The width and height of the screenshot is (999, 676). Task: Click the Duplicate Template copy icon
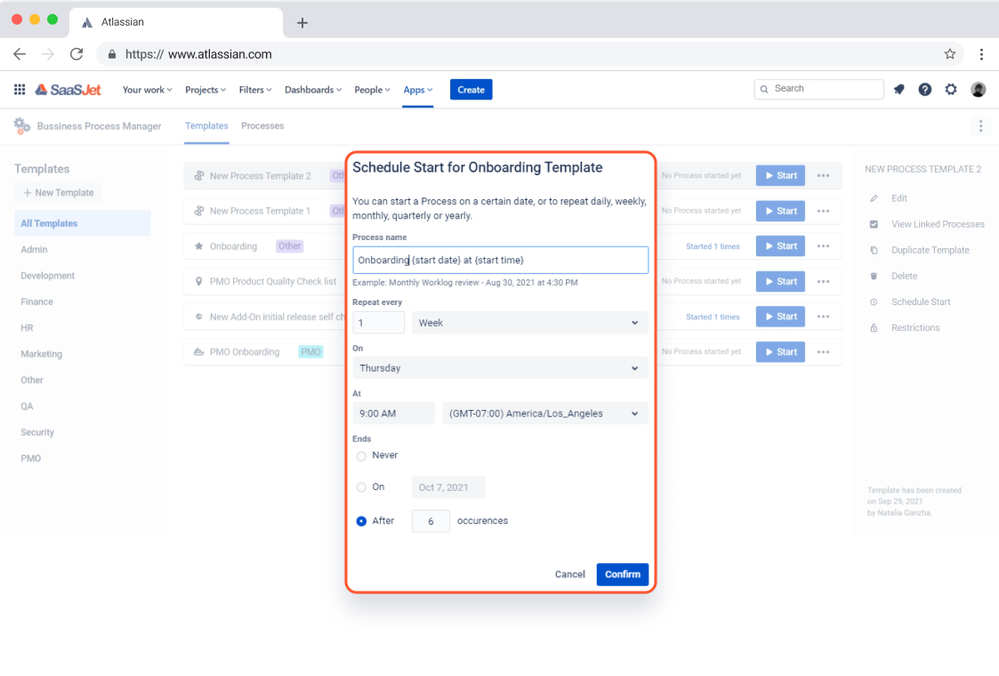point(874,250)
